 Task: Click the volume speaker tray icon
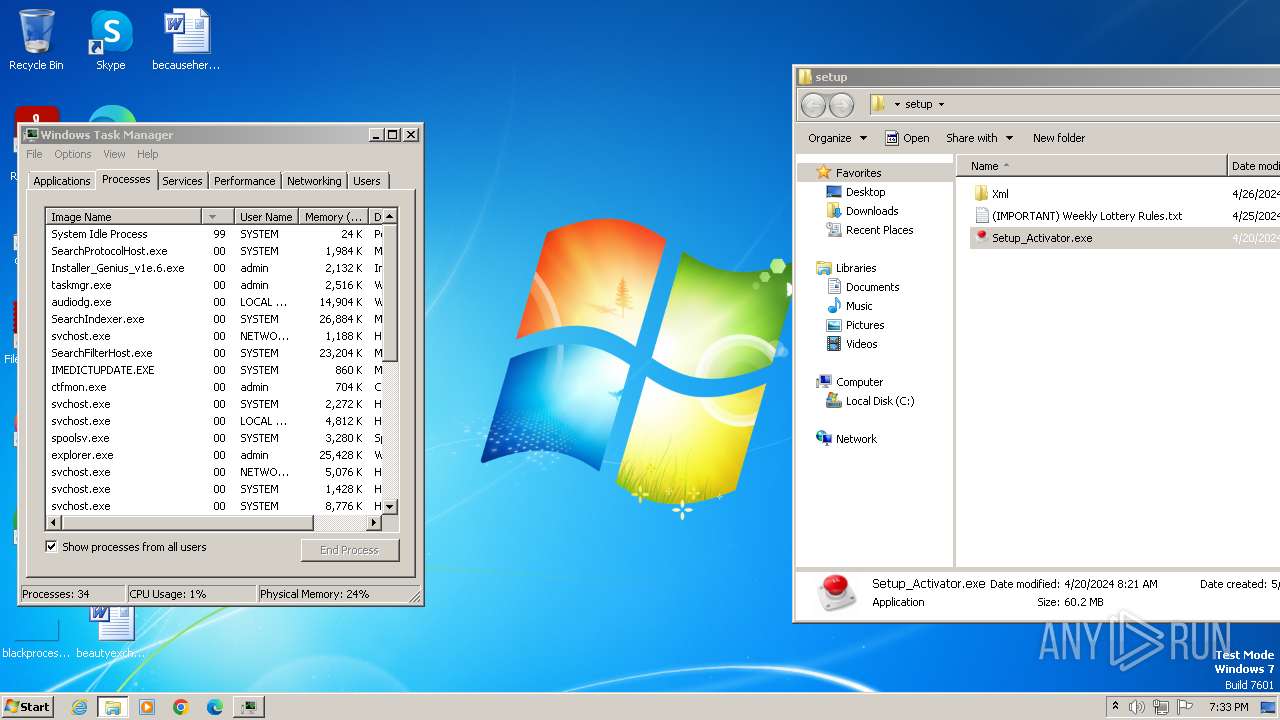1137,707
